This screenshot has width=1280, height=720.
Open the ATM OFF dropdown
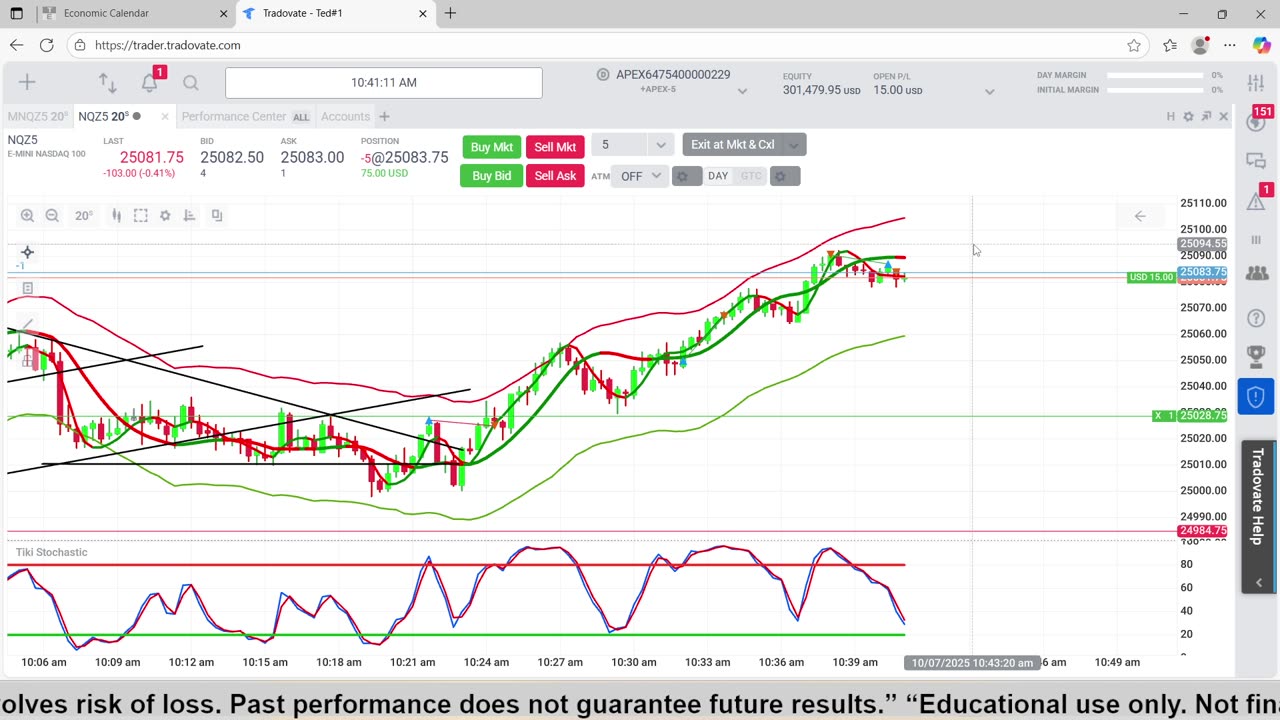click(641, 176)
